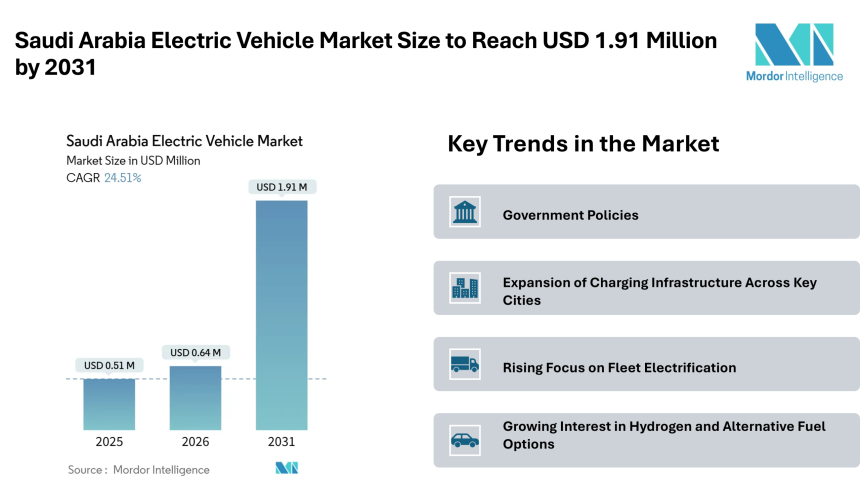Viewport: 860px width, 483px height.
Task: Click the 2025 bar in chart
Action: [x=109, y=404]
